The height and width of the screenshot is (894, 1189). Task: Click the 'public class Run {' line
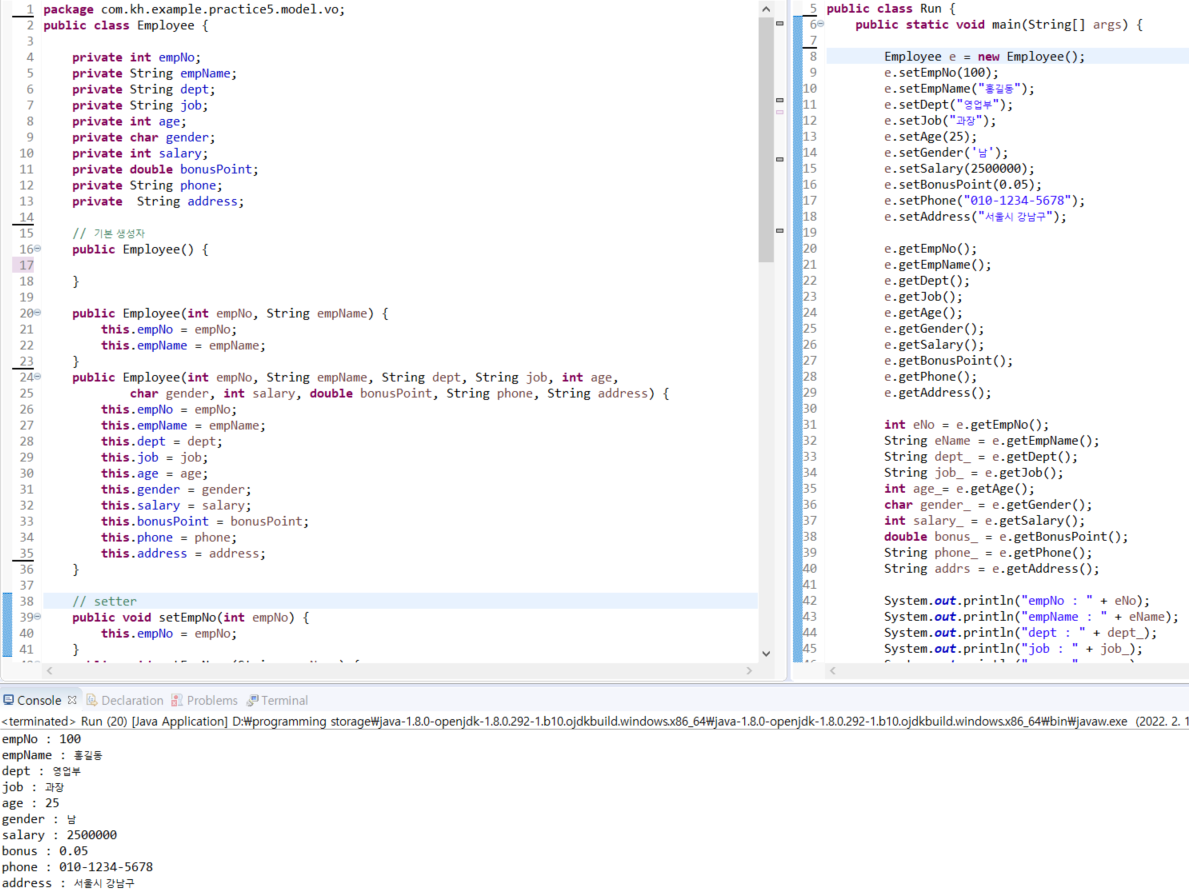[x=891, y=9]
